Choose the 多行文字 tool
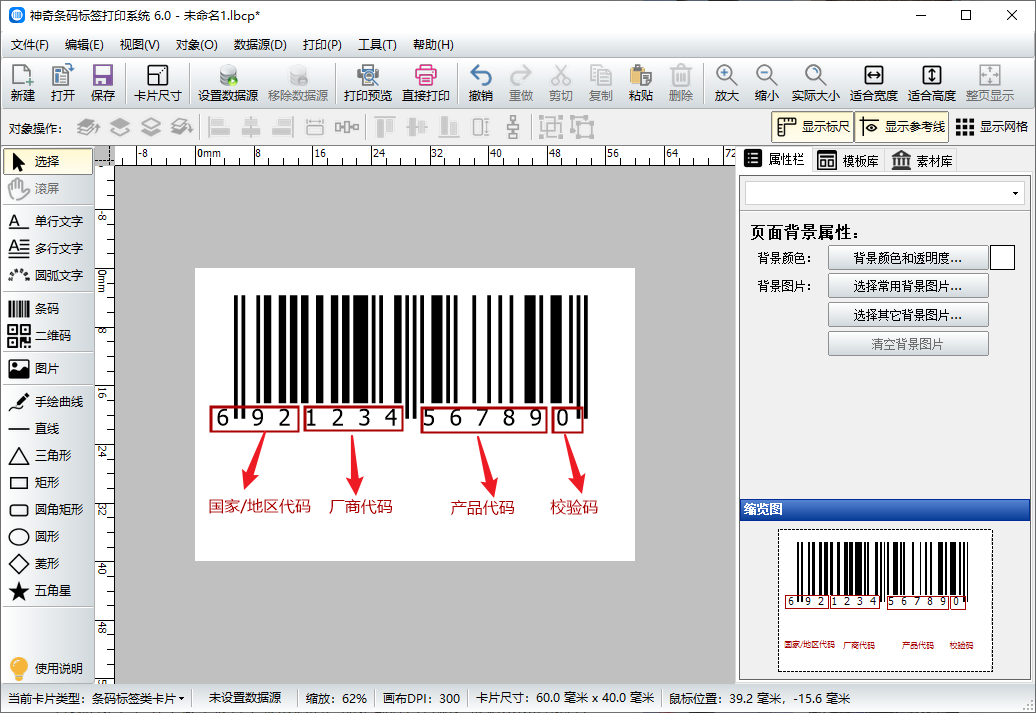The height and width of the screenshot is (713, 1036). point(48,248)
